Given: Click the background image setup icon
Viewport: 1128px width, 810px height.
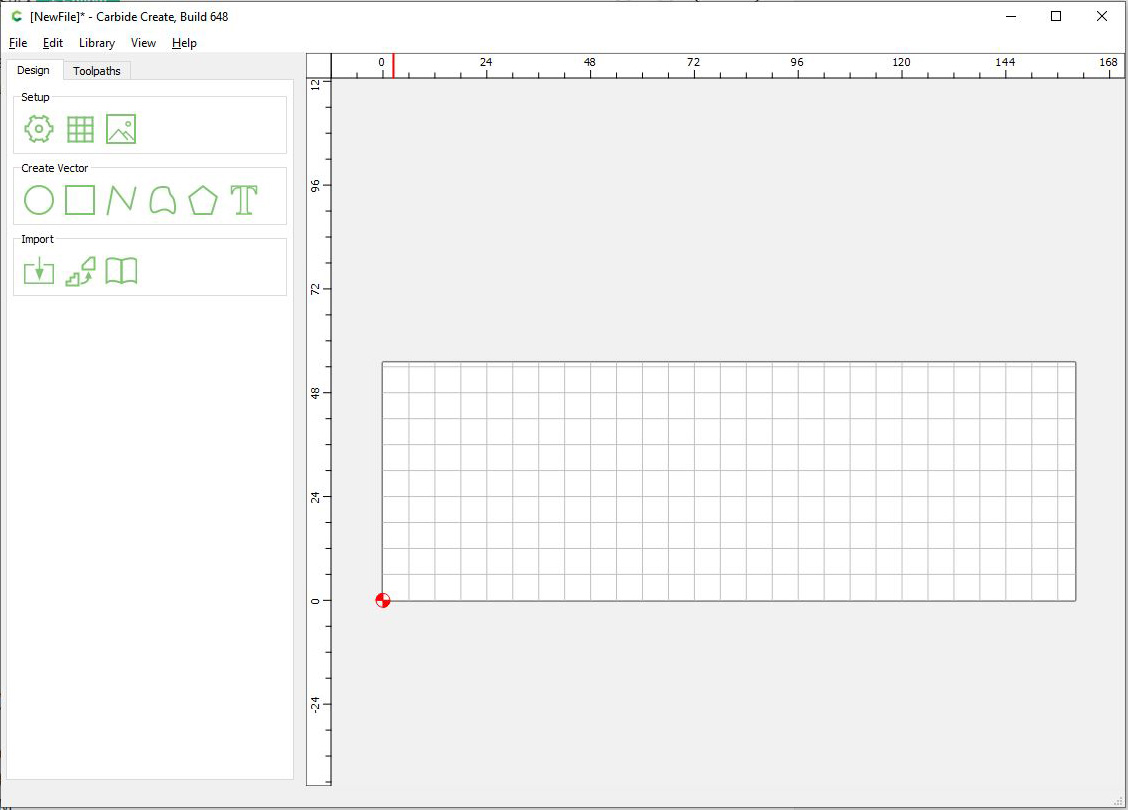Looking at the screenshot, I should [x=121, y=129].
